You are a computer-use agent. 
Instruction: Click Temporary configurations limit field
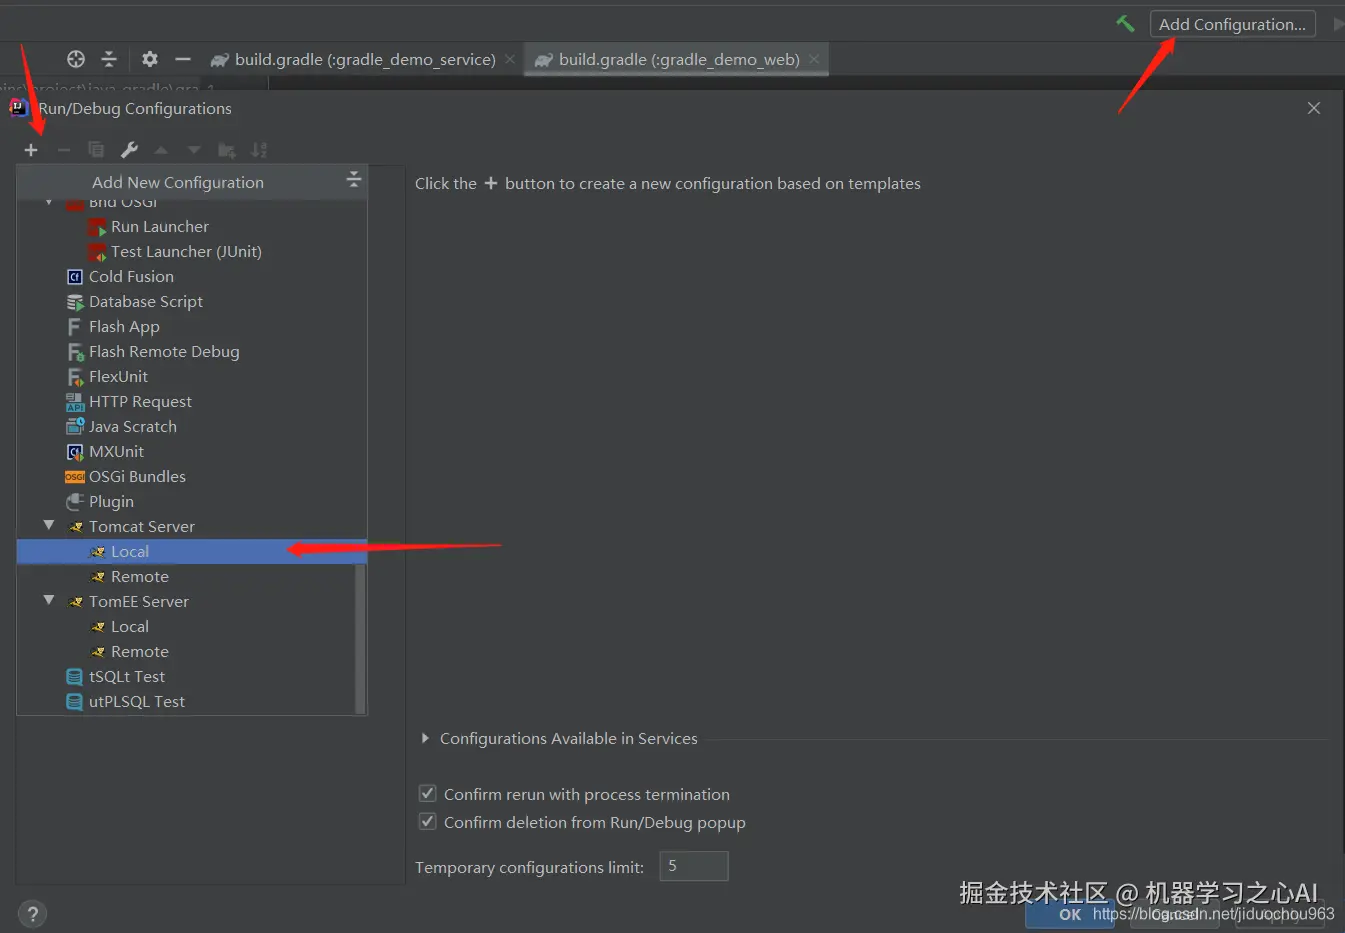[694, 866]
